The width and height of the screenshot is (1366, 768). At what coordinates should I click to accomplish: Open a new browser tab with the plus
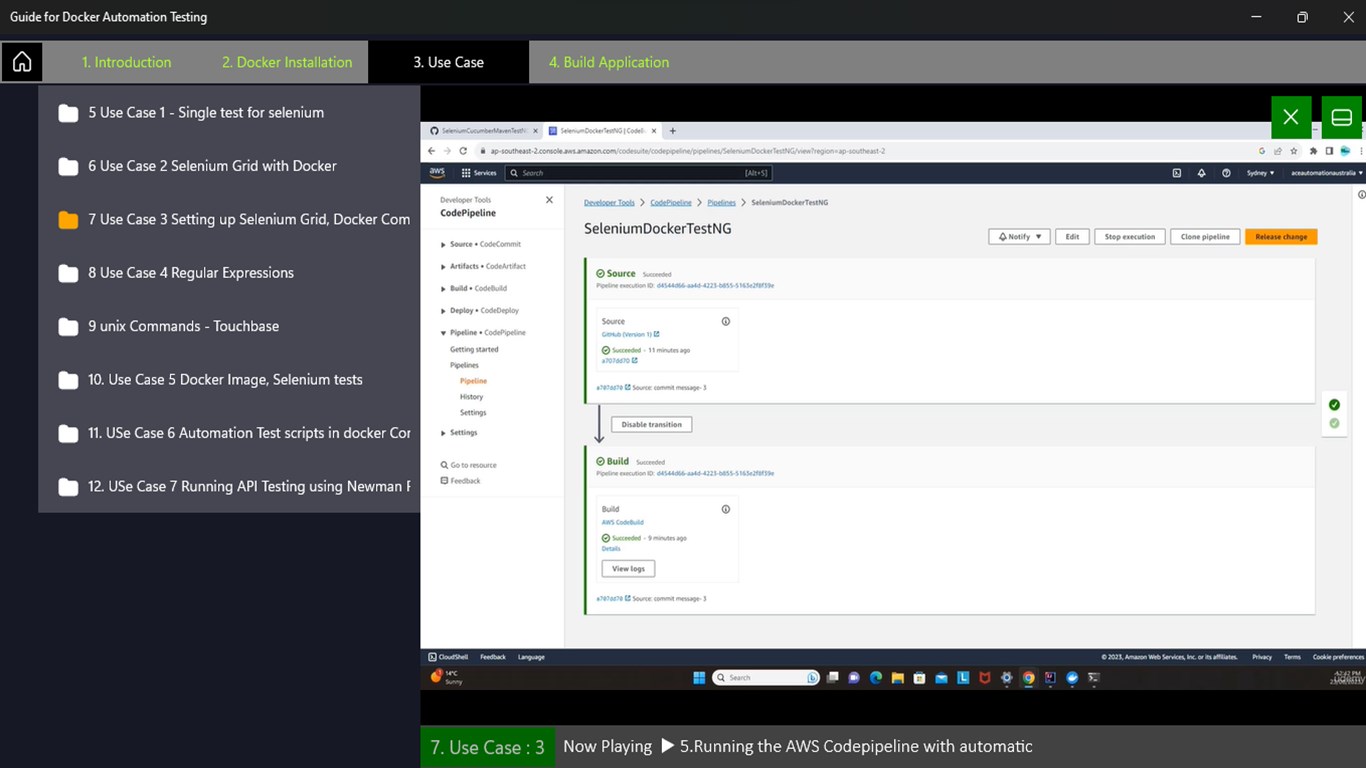673,131
